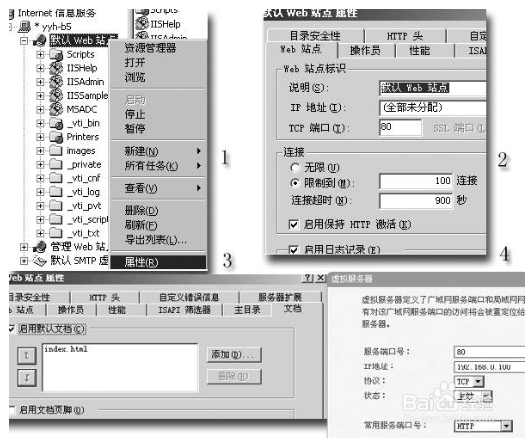The height and width of the screenshot is (438, 526).
Task: Click the _vti_pvt folder icon
Action: 56,206
